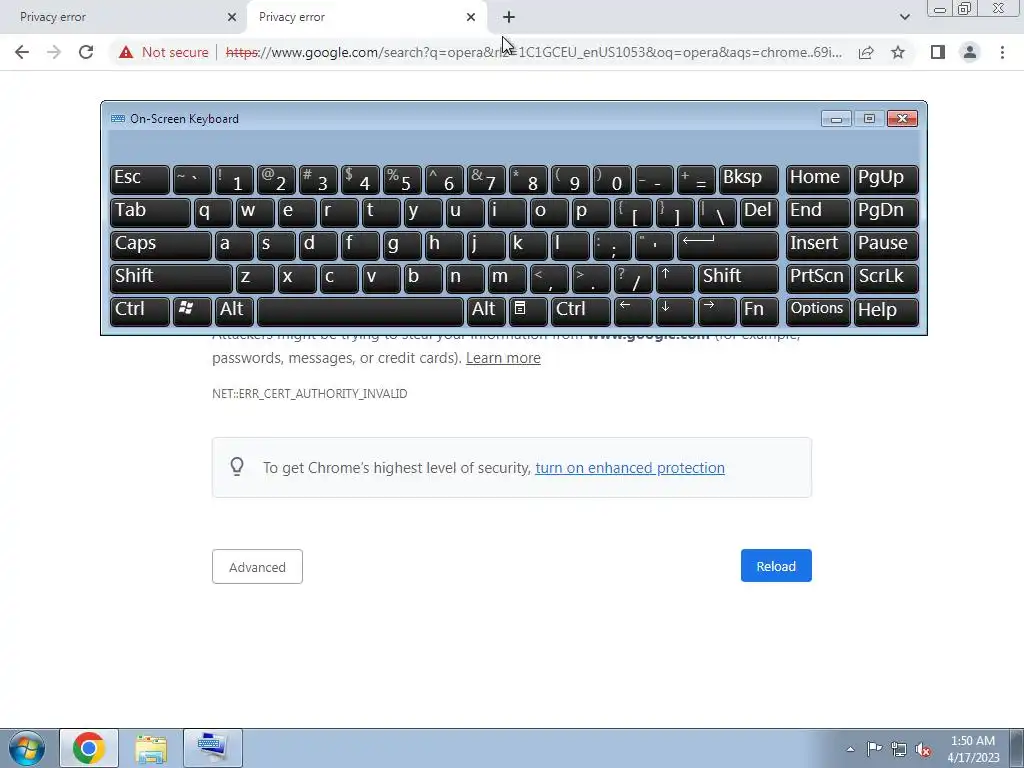Open the Learn more link
1024x768 pixels.
point(503,358)
